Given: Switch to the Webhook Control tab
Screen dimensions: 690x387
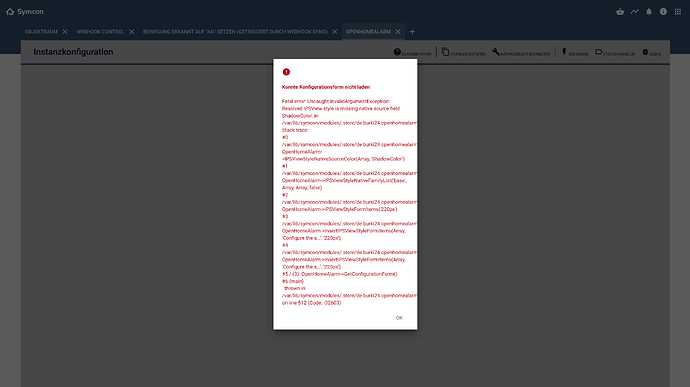Looking at the screenshot, I should pos(100,32).
